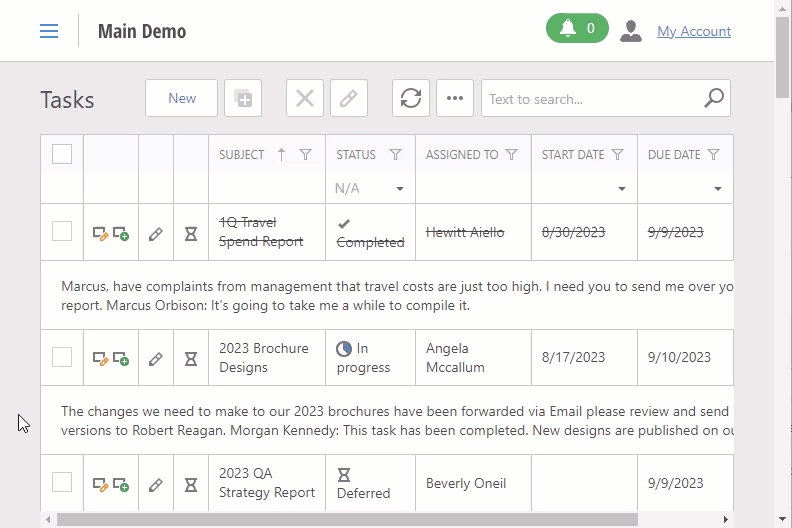This screenshot has height=528, width=792.
Task: Focus the Text to search field
Action: [591, 99]
